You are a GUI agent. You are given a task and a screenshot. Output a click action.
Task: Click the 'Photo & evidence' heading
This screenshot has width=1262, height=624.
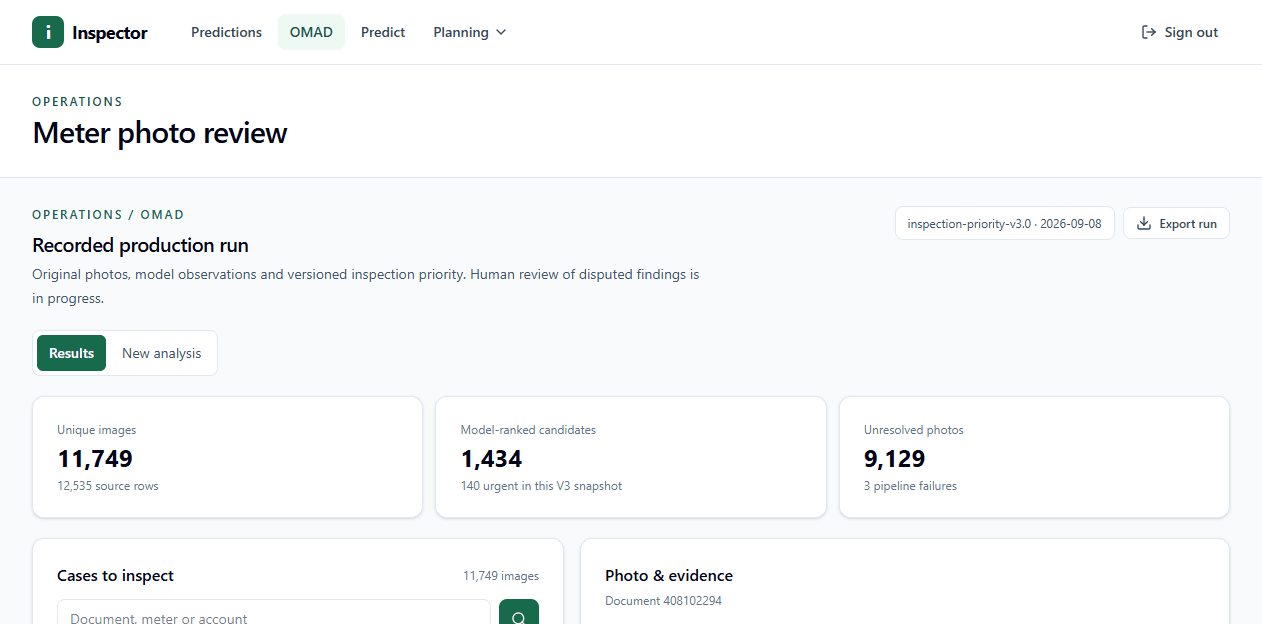point(669,576)
